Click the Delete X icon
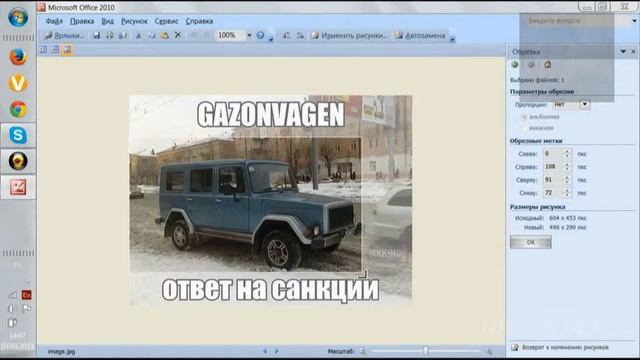The image size is (640, 360). 178,36
